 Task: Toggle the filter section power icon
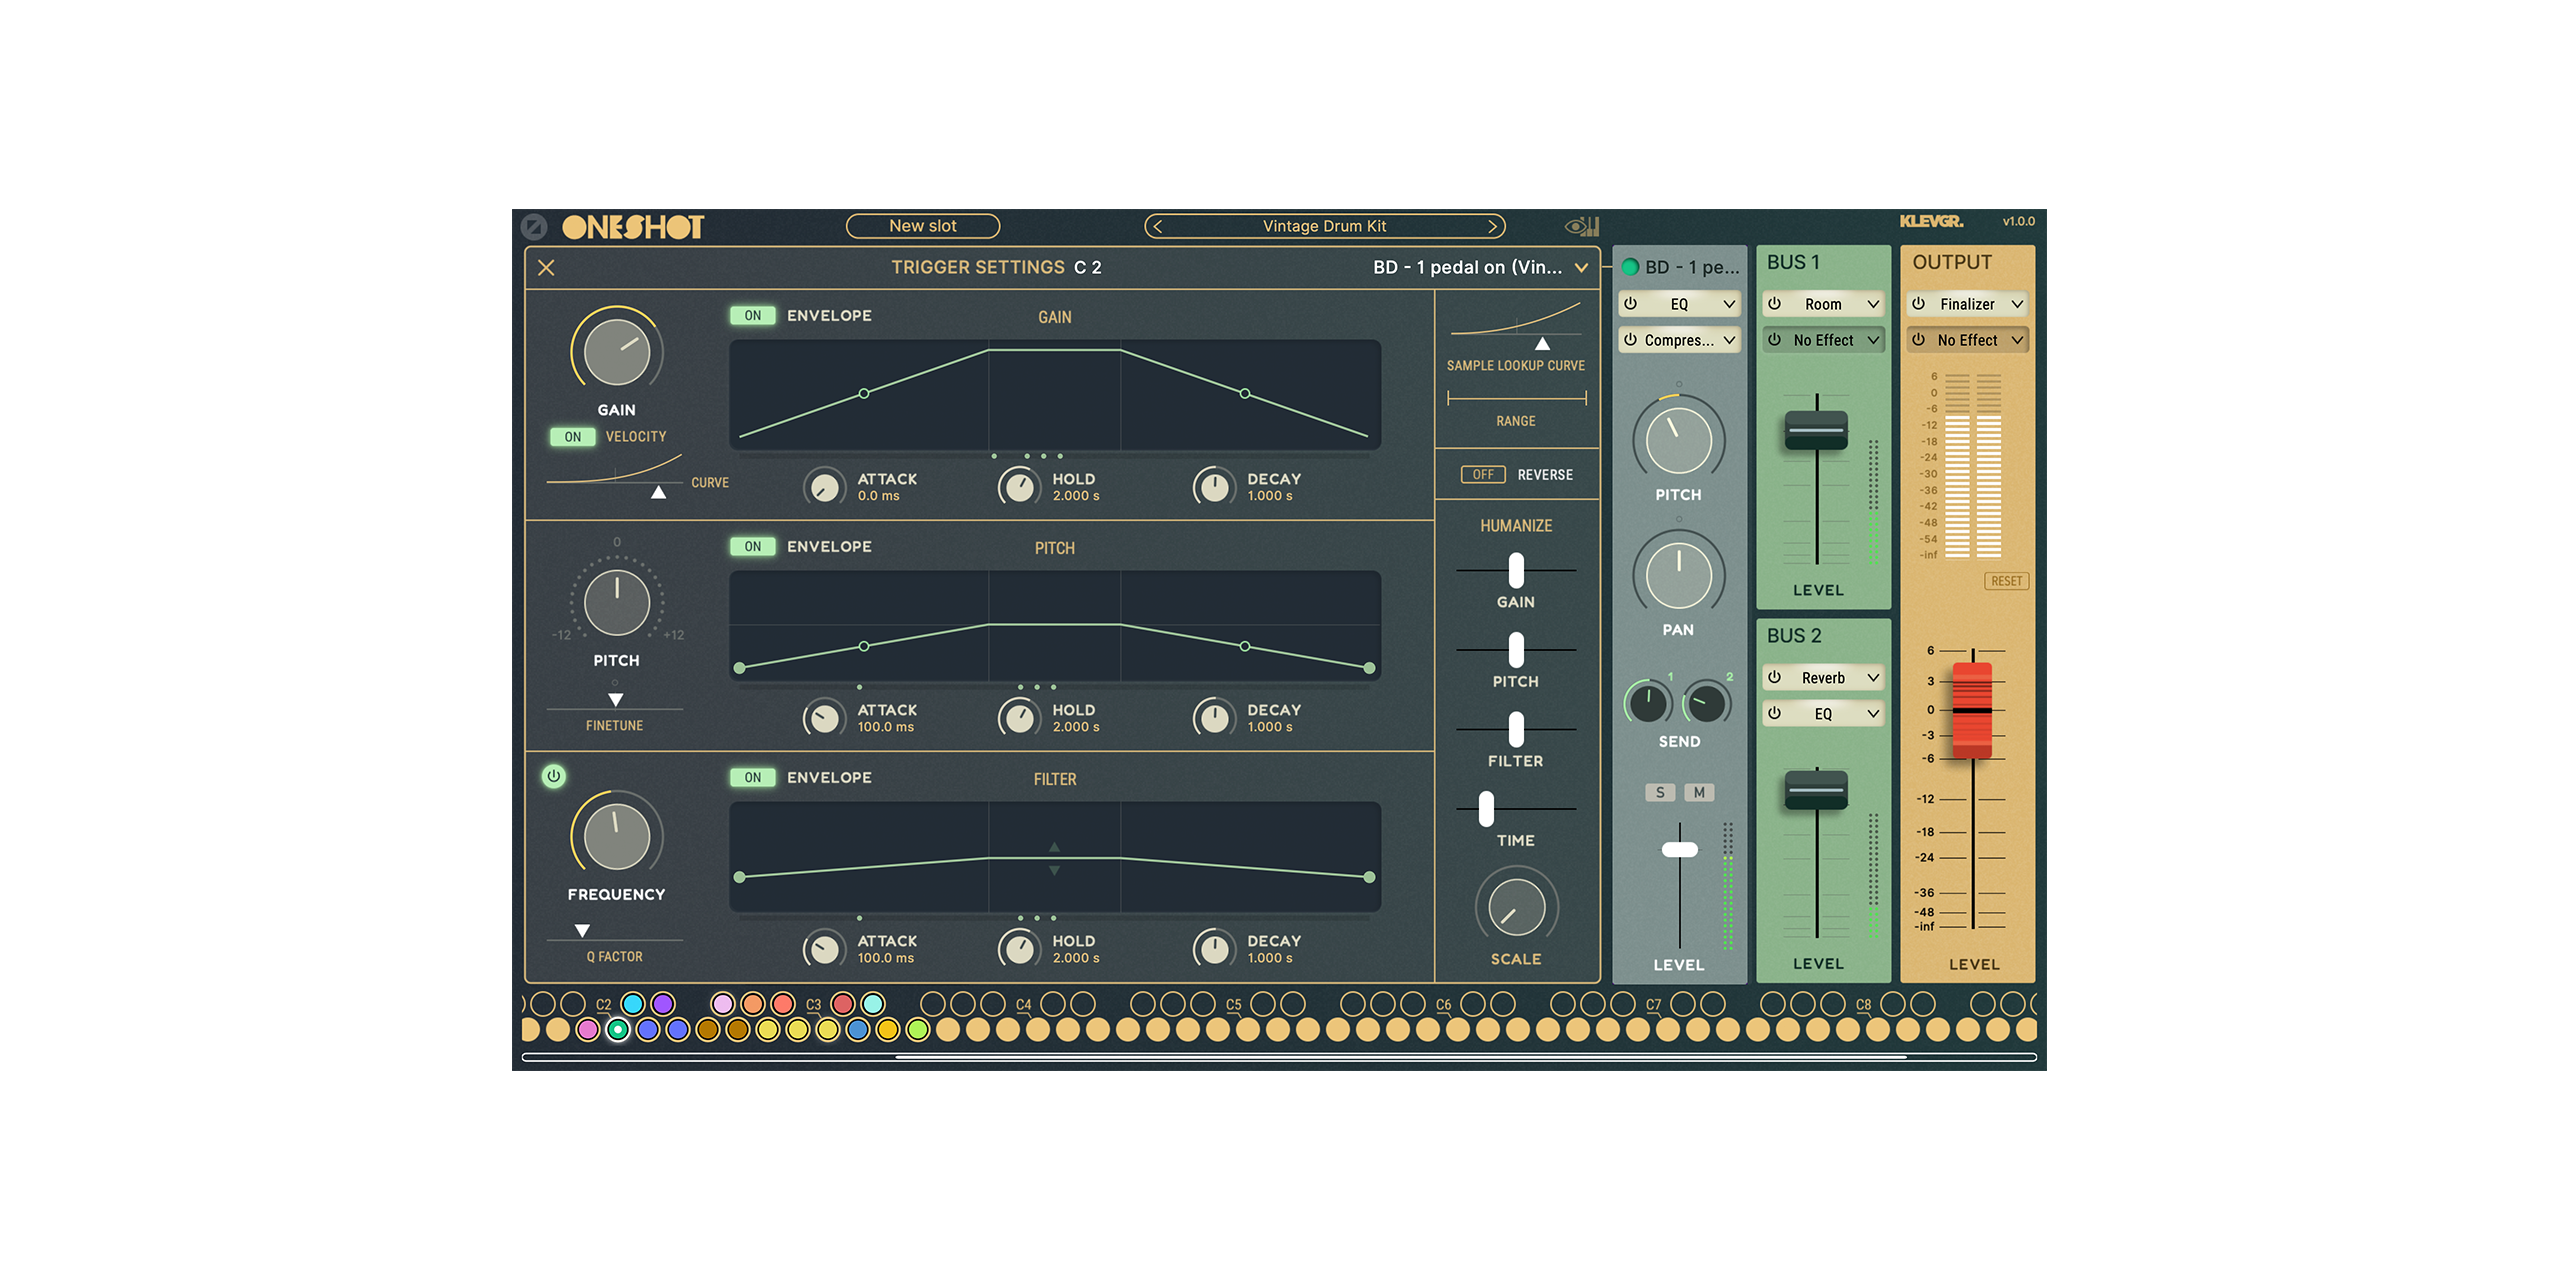click(553, 776)
